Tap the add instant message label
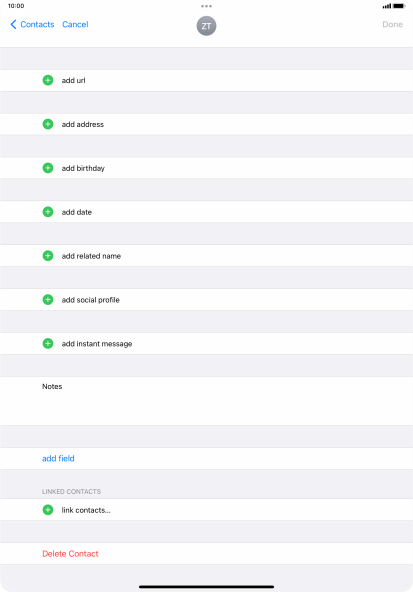413x592 pixels. click(x=97, y=344)
